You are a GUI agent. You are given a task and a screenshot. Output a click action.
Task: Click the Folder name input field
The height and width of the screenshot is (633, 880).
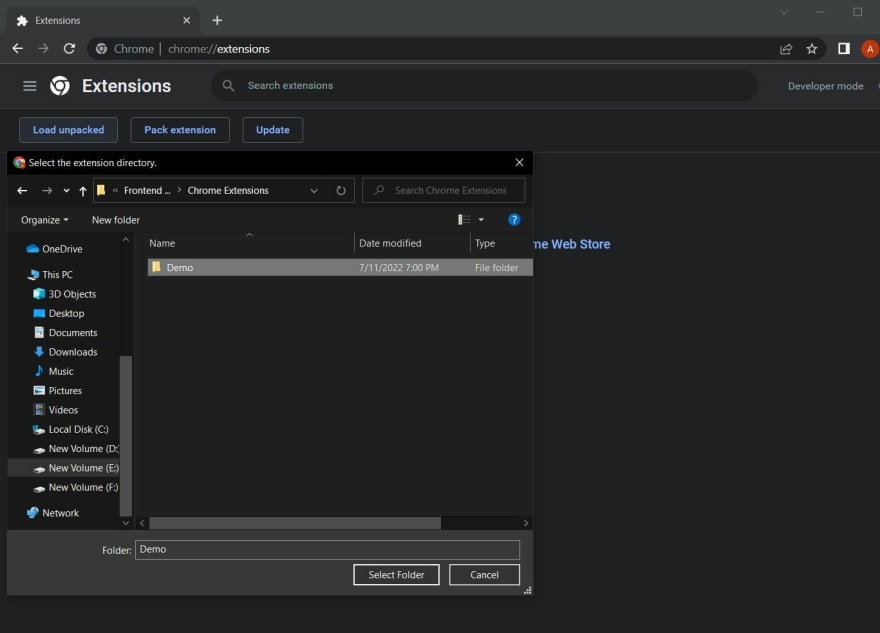pos(327,549)
